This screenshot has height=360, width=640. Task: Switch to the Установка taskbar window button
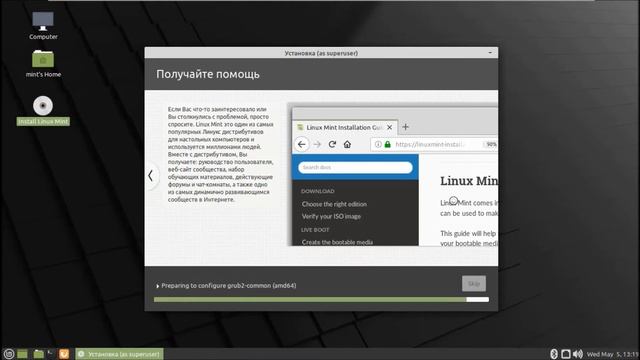pos(120,354)
